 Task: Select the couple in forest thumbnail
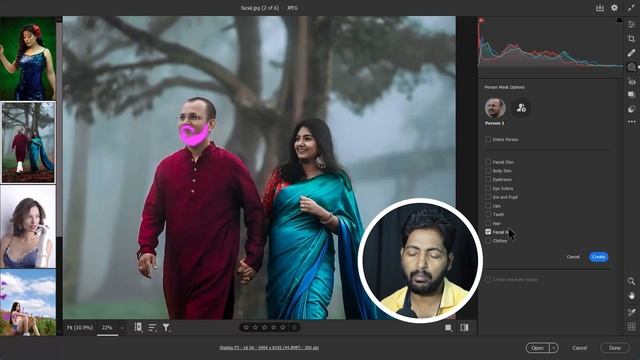click(x=28, y=142)
